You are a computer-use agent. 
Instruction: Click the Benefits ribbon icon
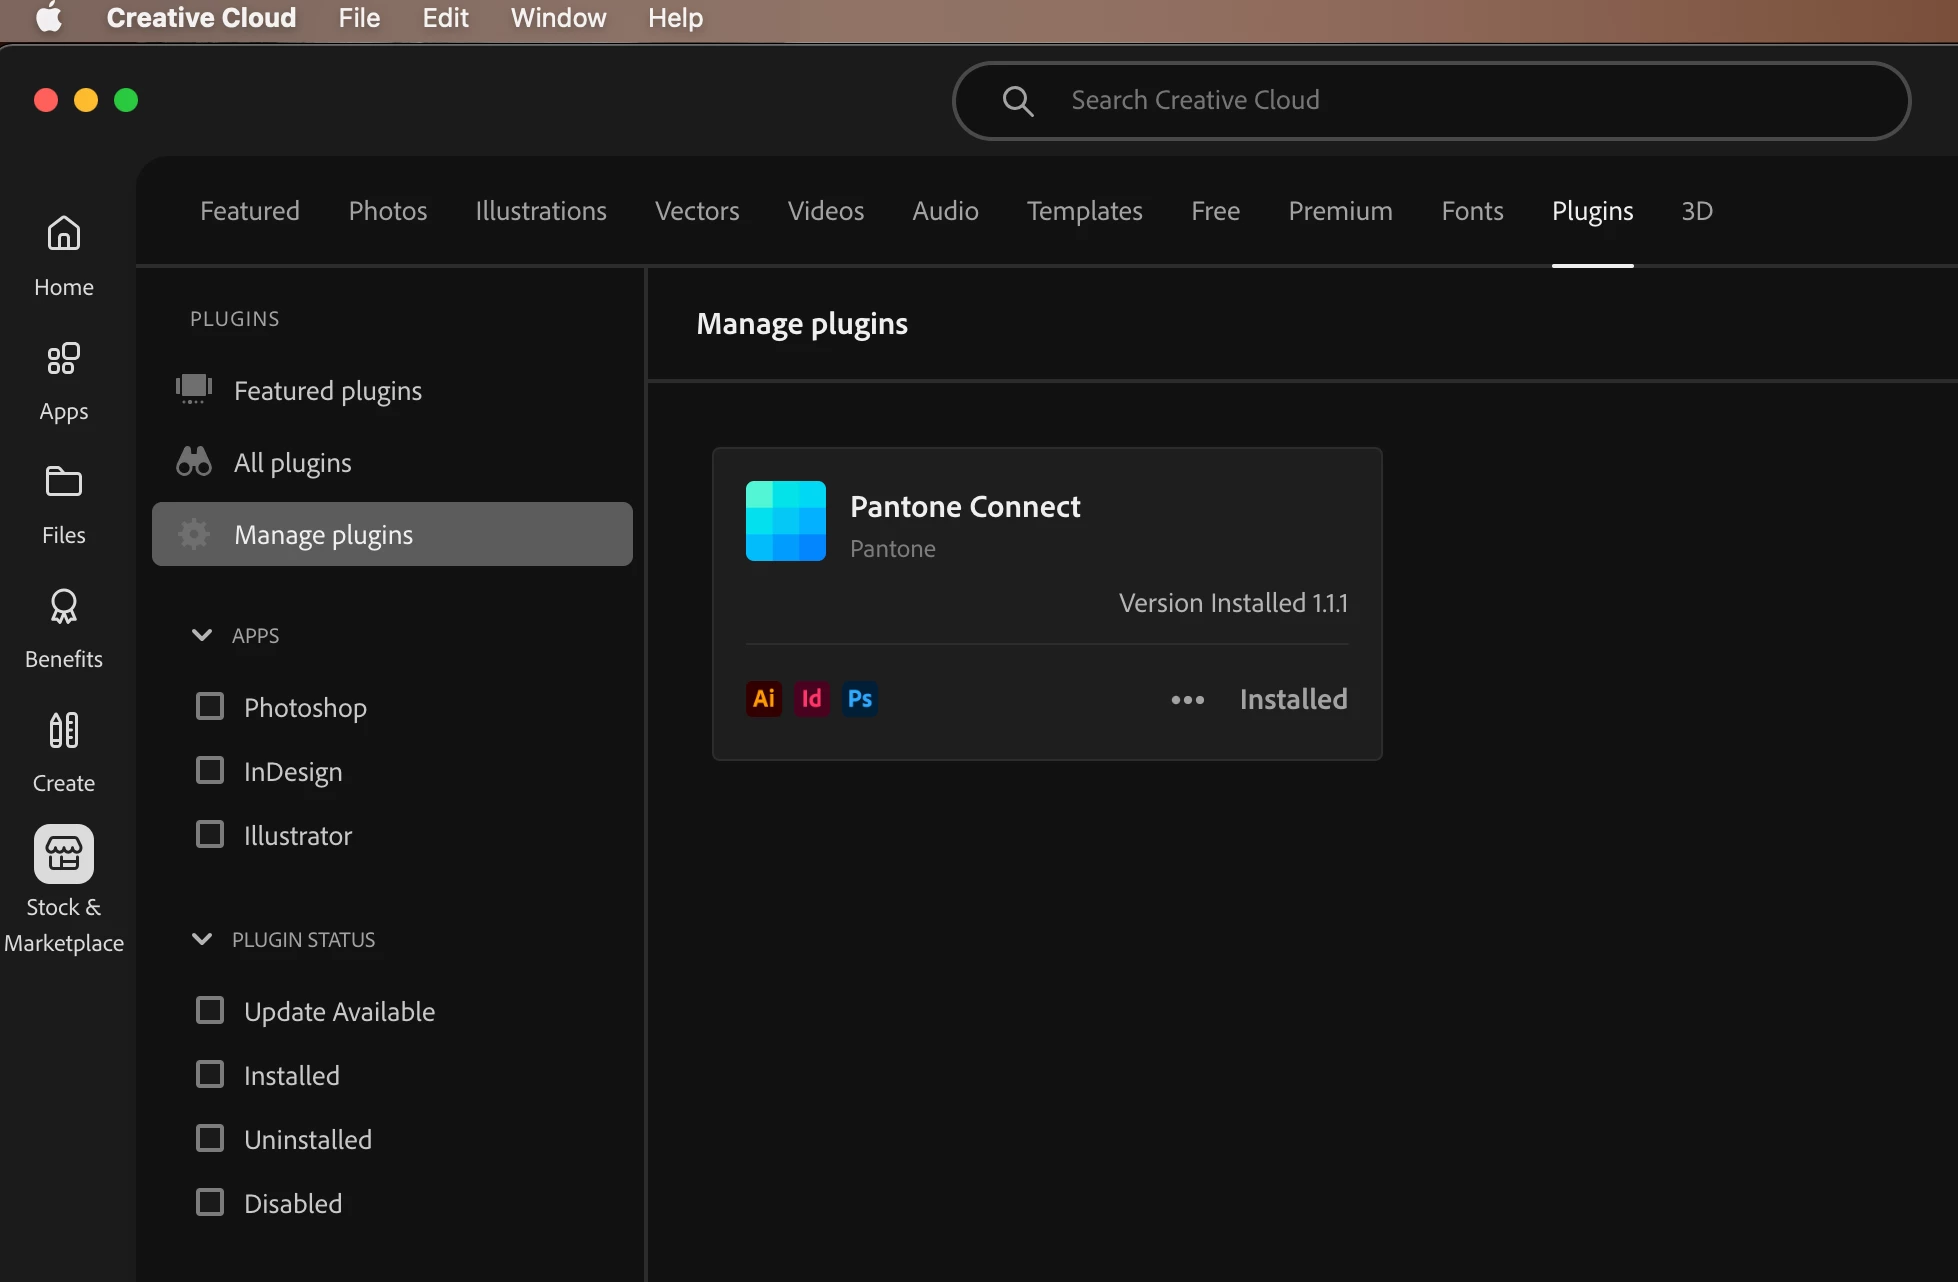click(64, 607)
